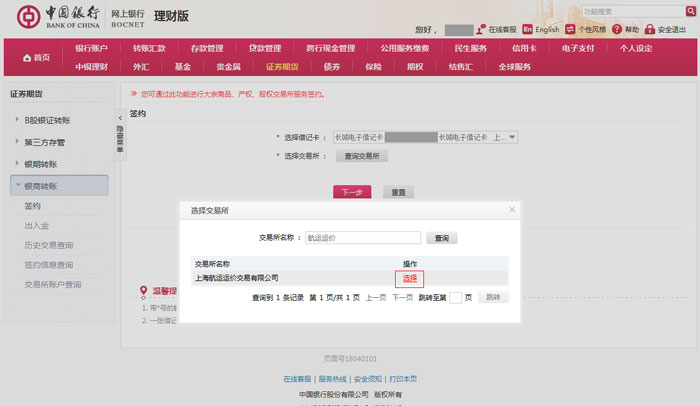This screenshot has height=406, width=700.
Task: Click the 查询 button in dialog
Action: point(441,238)
